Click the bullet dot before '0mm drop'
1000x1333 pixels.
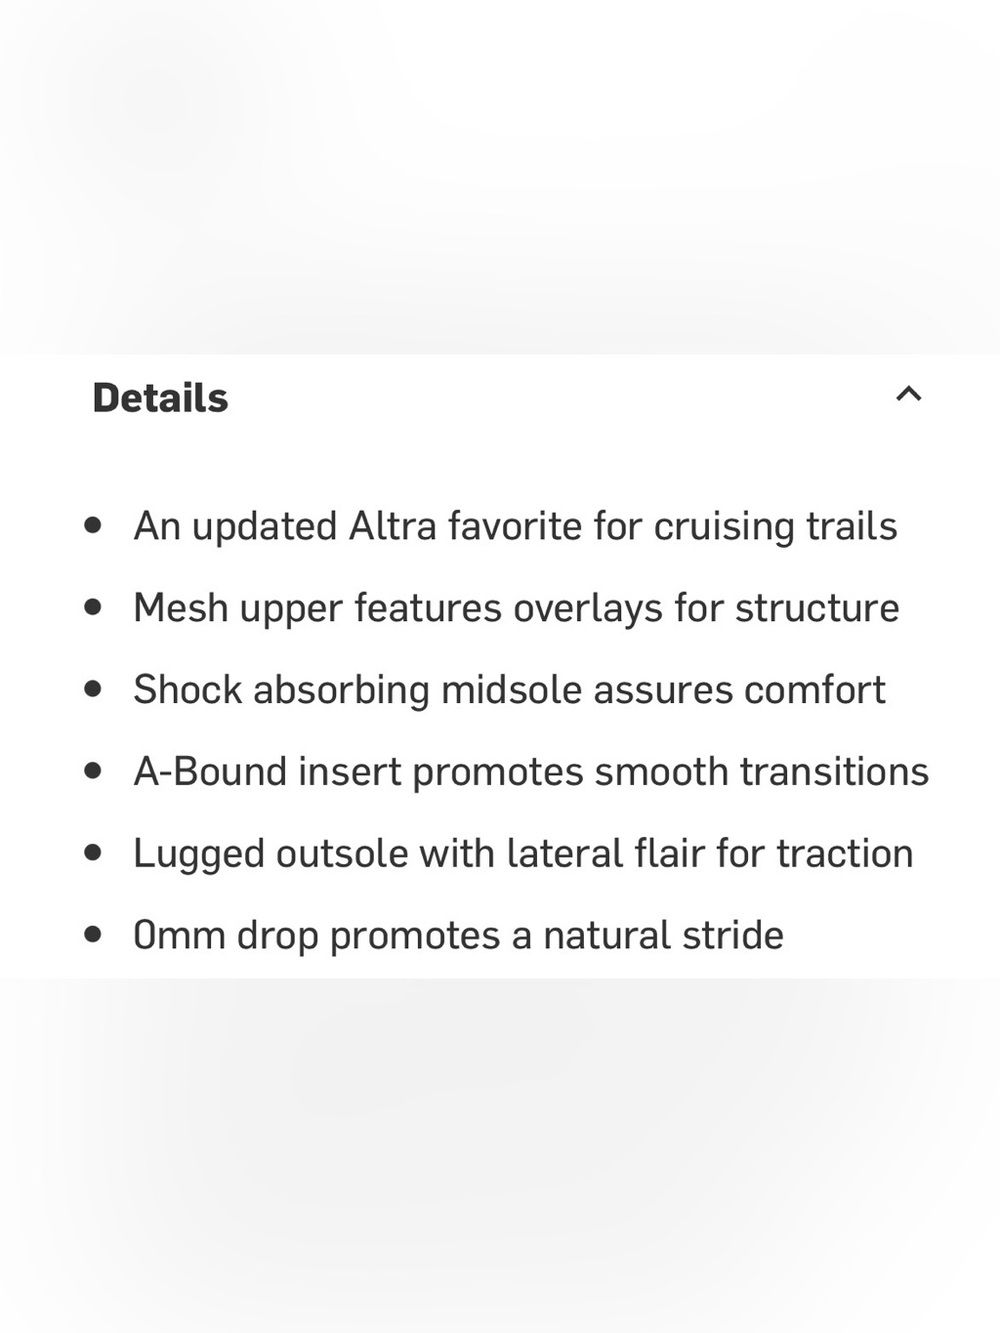[93, 935]
